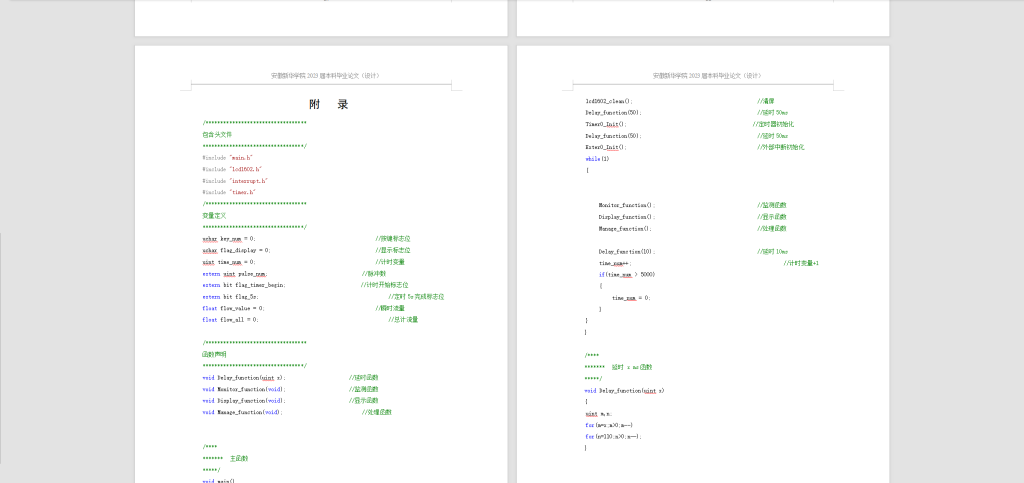Place cursor on the while(1) statement
This screenshot has height=483, width=1024.
pos(597,158)
